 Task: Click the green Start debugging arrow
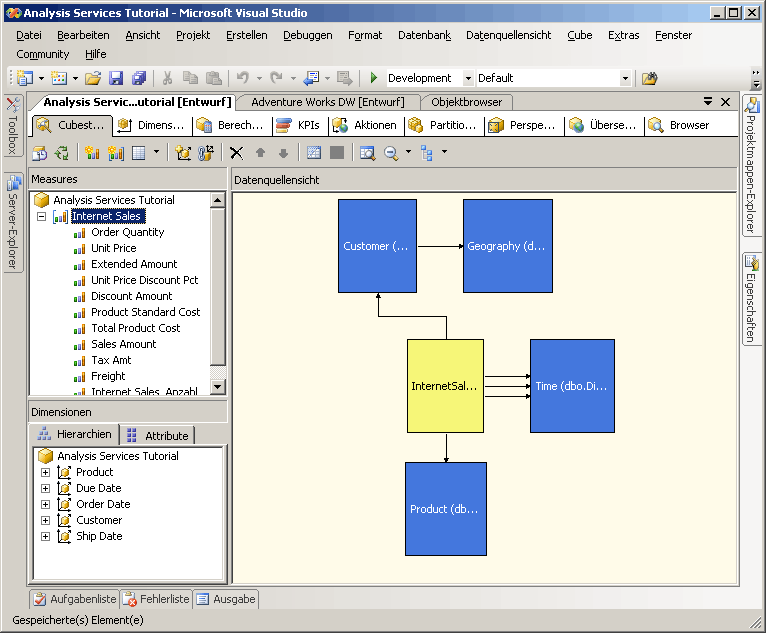tap(374, 78)
